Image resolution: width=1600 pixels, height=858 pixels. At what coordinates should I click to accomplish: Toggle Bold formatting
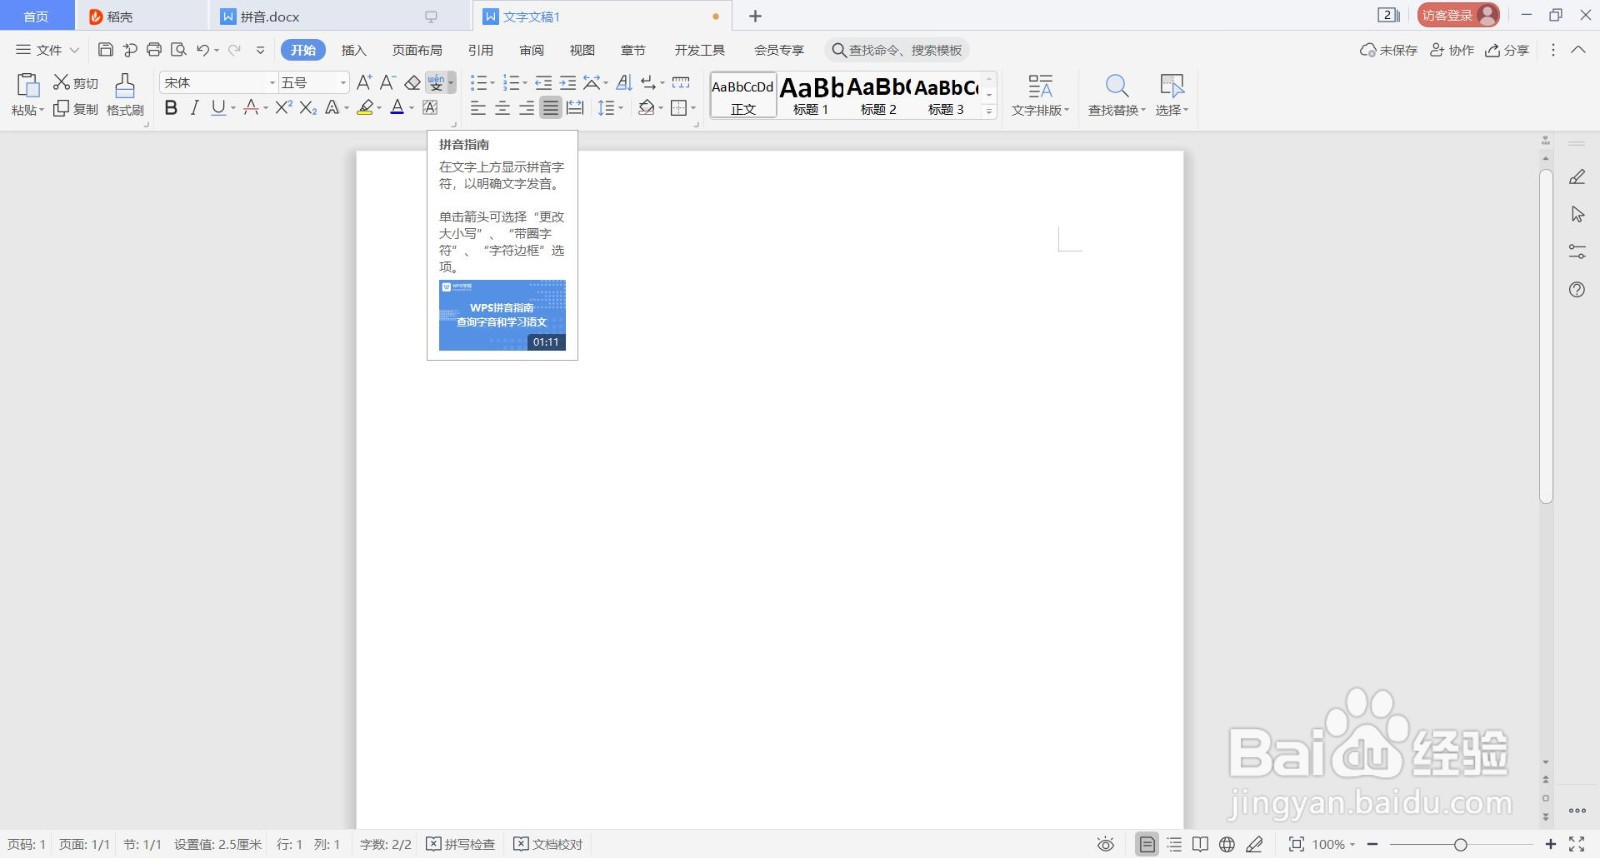click(171, 107)
